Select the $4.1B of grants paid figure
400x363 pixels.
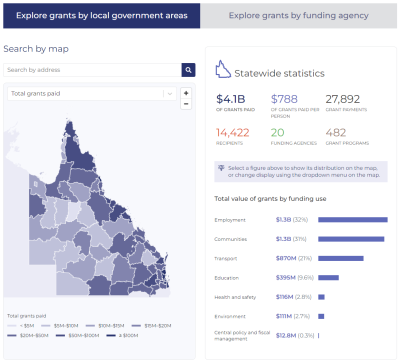tap(235, 103)
